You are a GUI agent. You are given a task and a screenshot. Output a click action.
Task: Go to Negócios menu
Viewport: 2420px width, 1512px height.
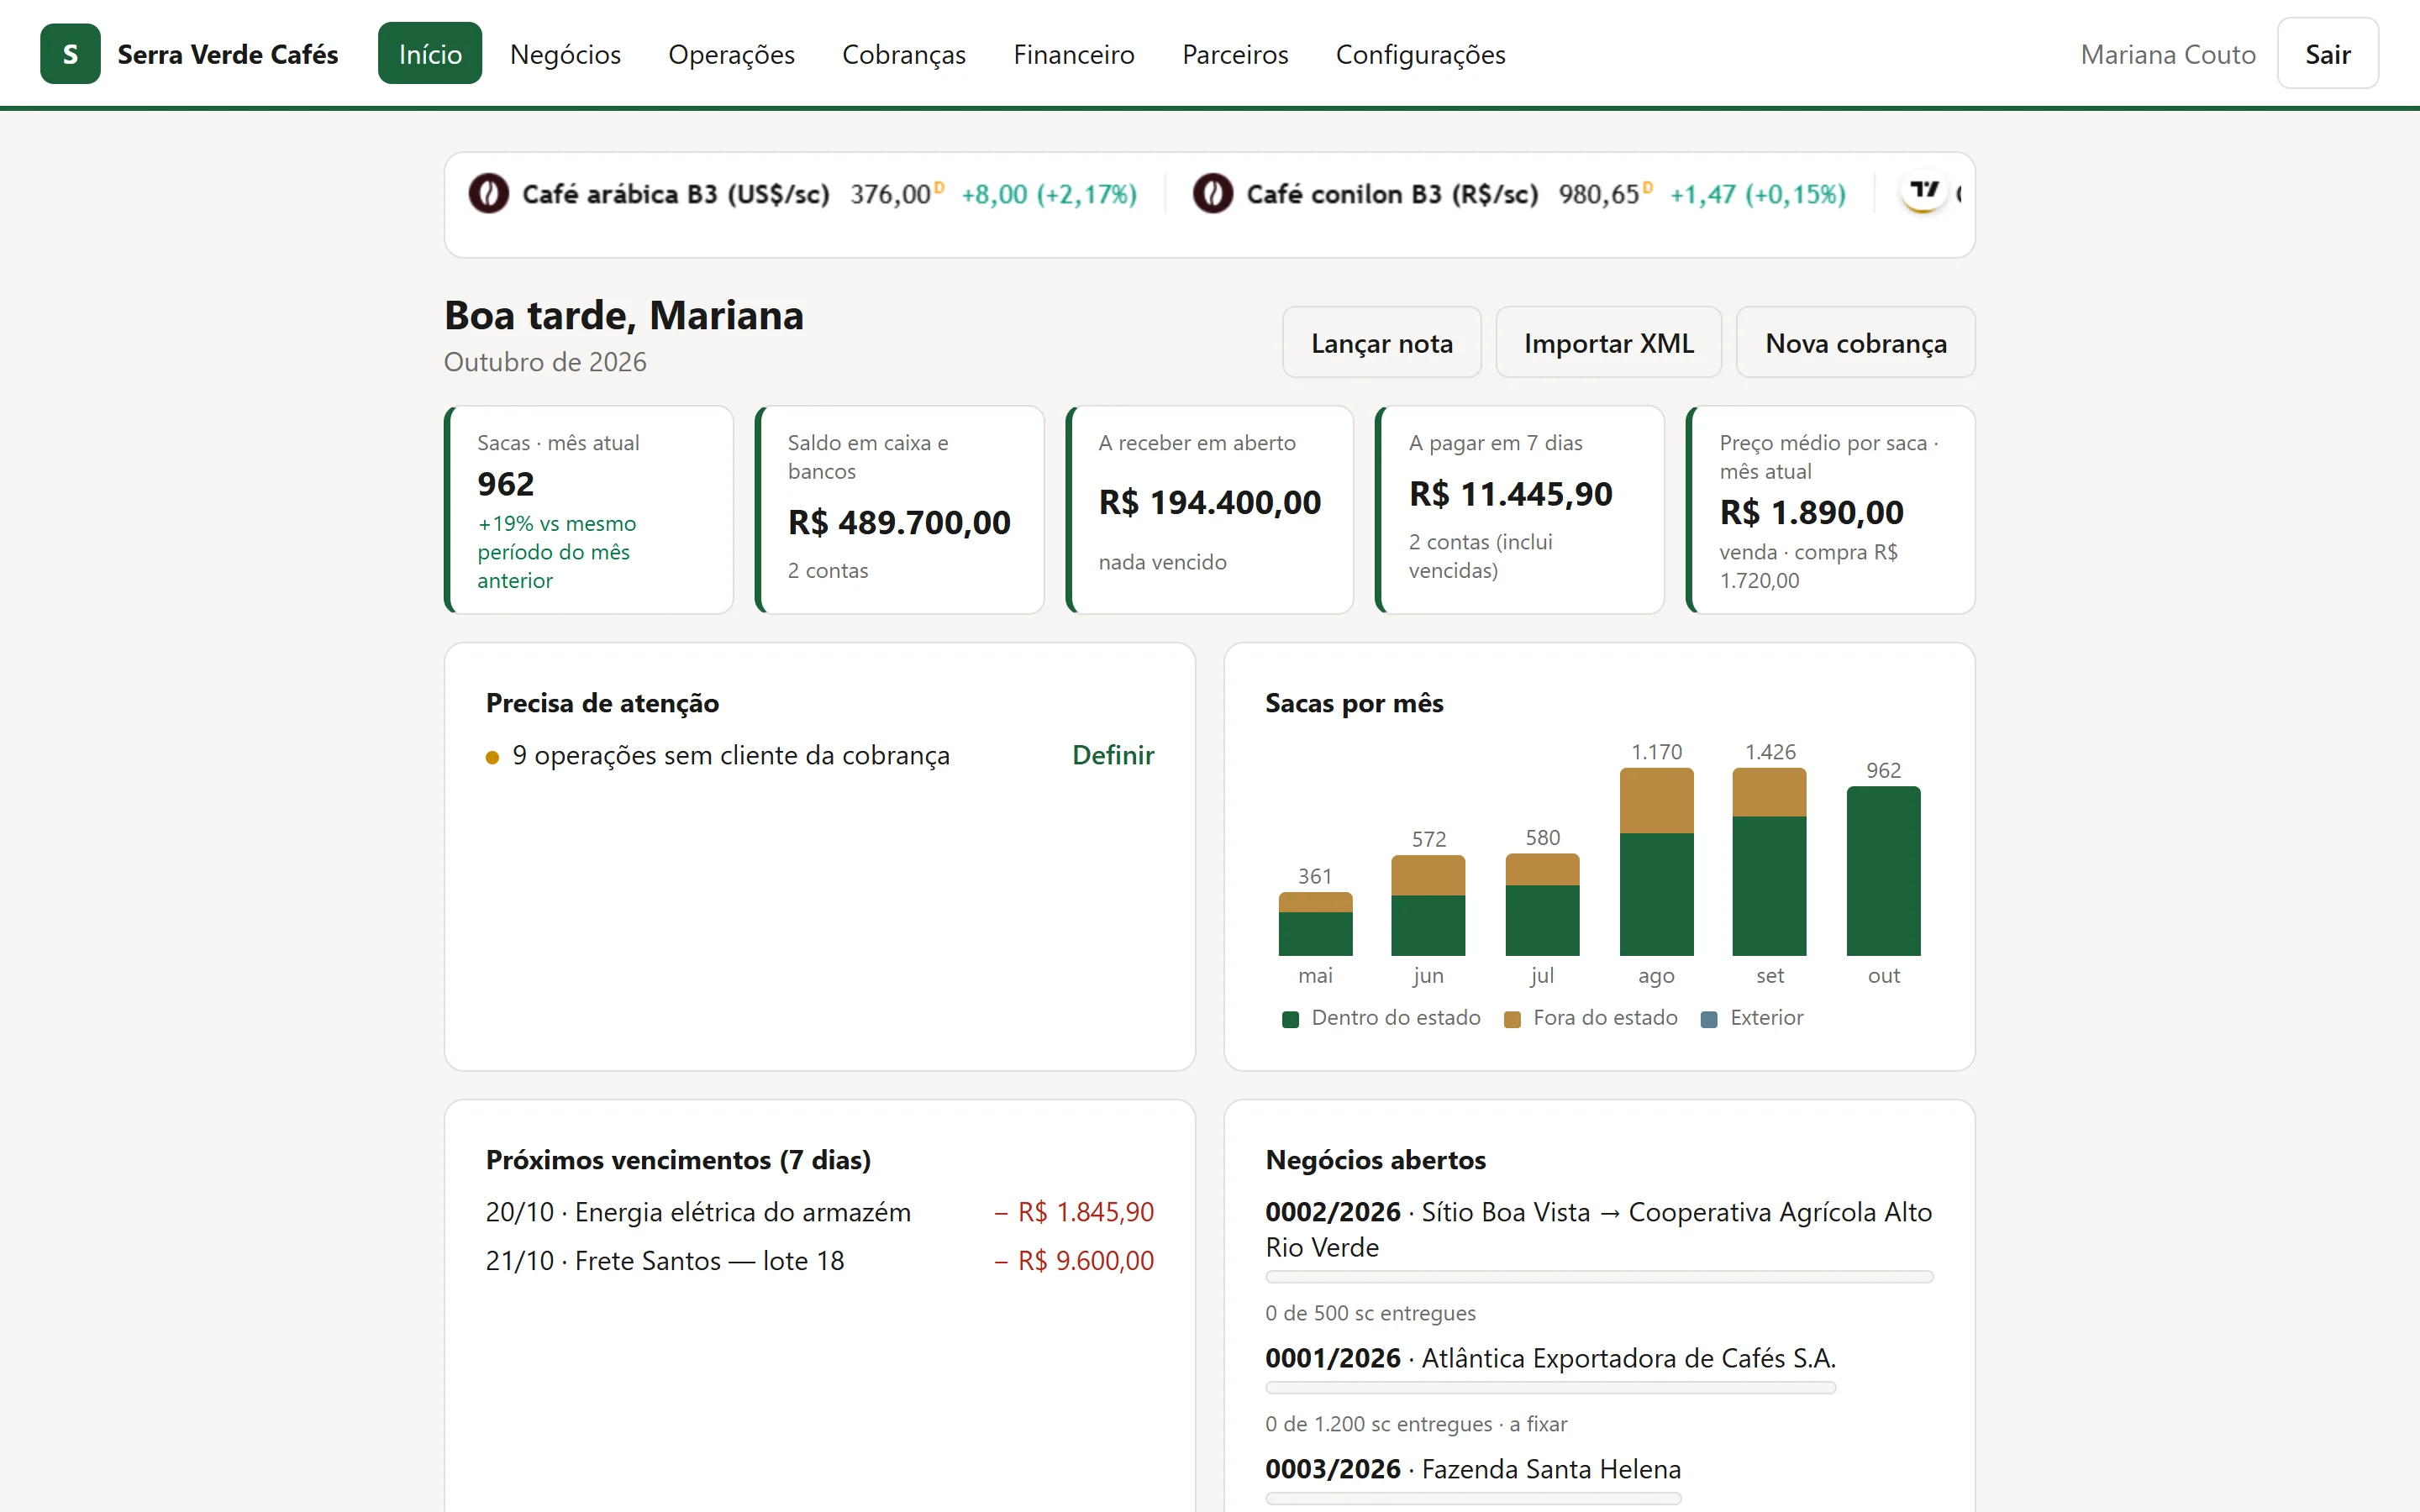pos(565,54)
